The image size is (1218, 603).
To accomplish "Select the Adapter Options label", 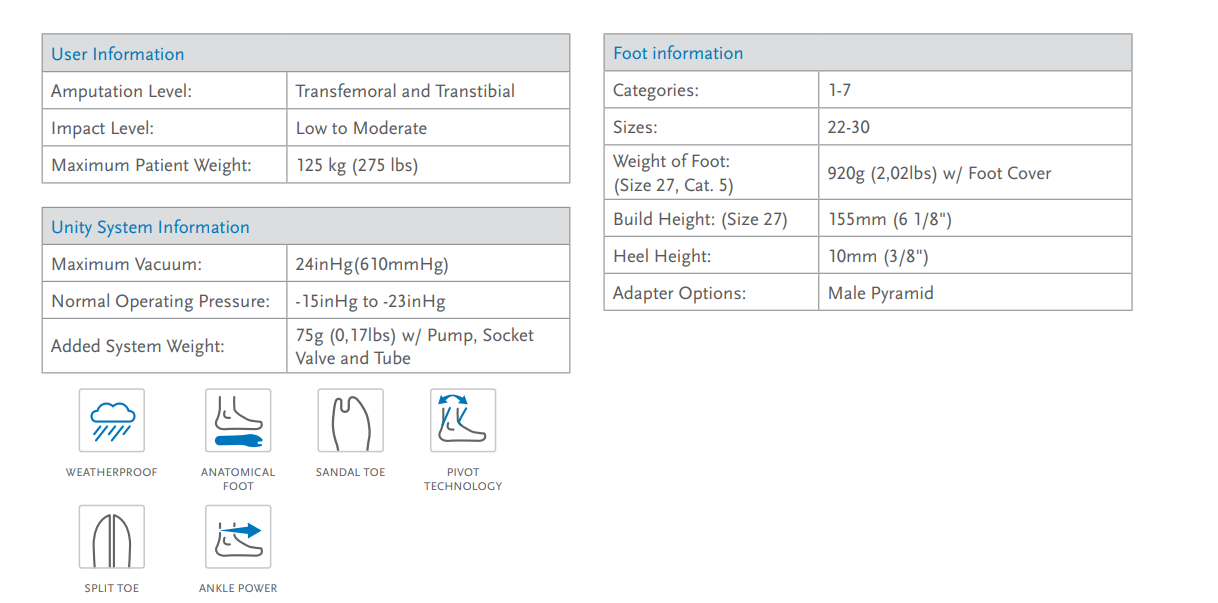I will [680, 293].
